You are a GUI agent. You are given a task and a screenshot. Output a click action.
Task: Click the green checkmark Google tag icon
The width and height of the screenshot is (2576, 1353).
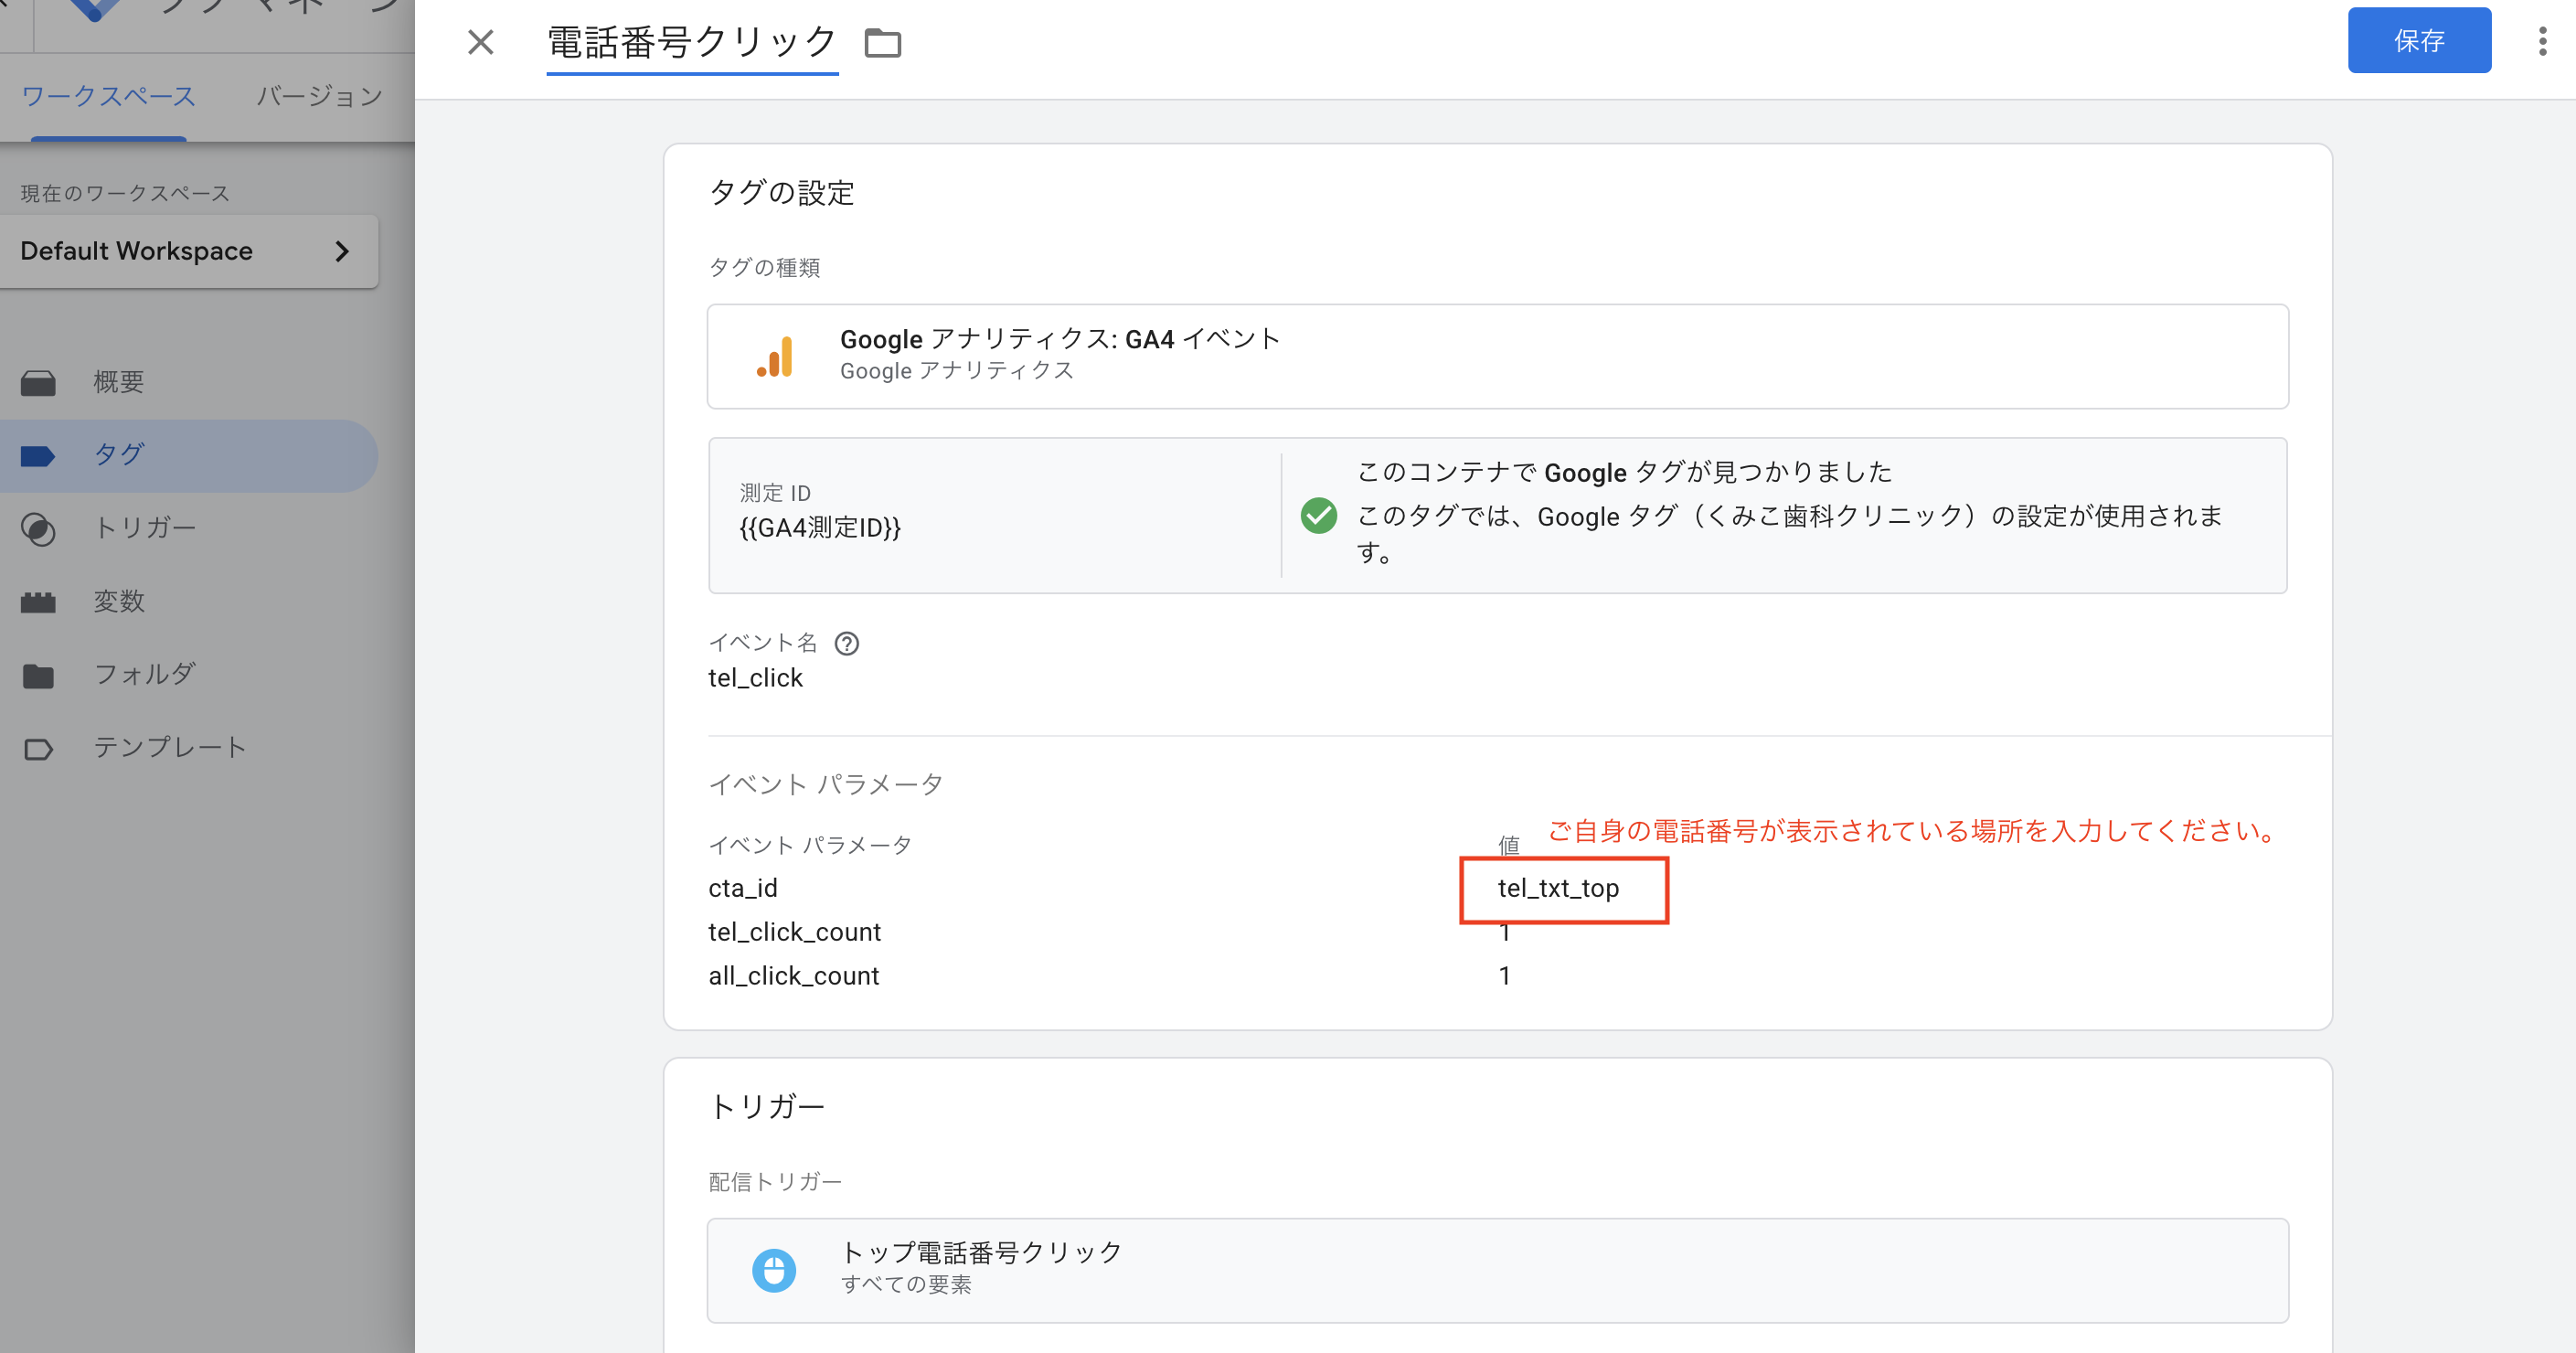pyautogui.click(x=1318, y=516)
